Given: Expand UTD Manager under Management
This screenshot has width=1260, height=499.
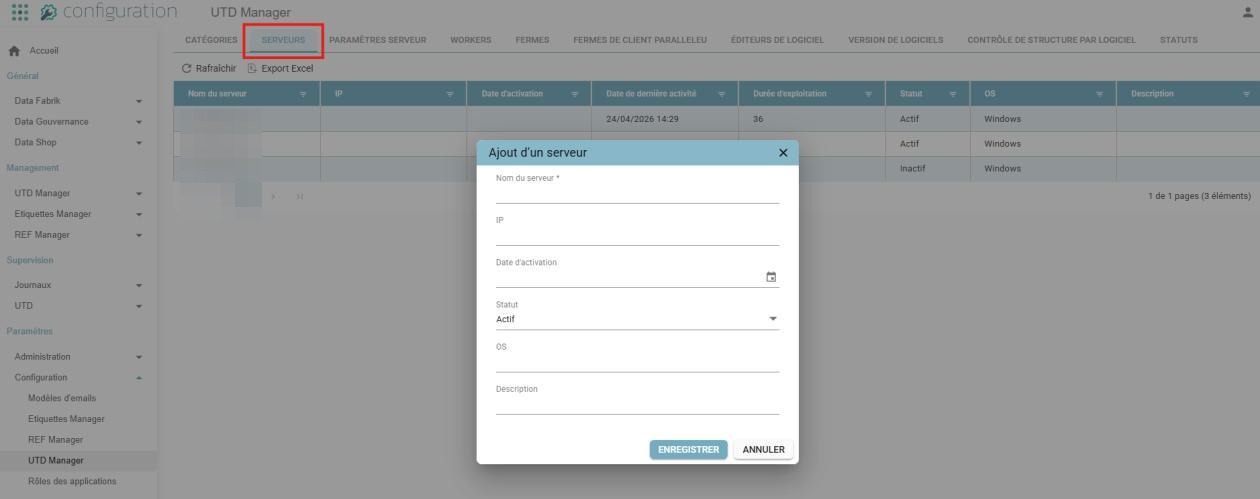Looking at the screenshot, I should (139, 194).
